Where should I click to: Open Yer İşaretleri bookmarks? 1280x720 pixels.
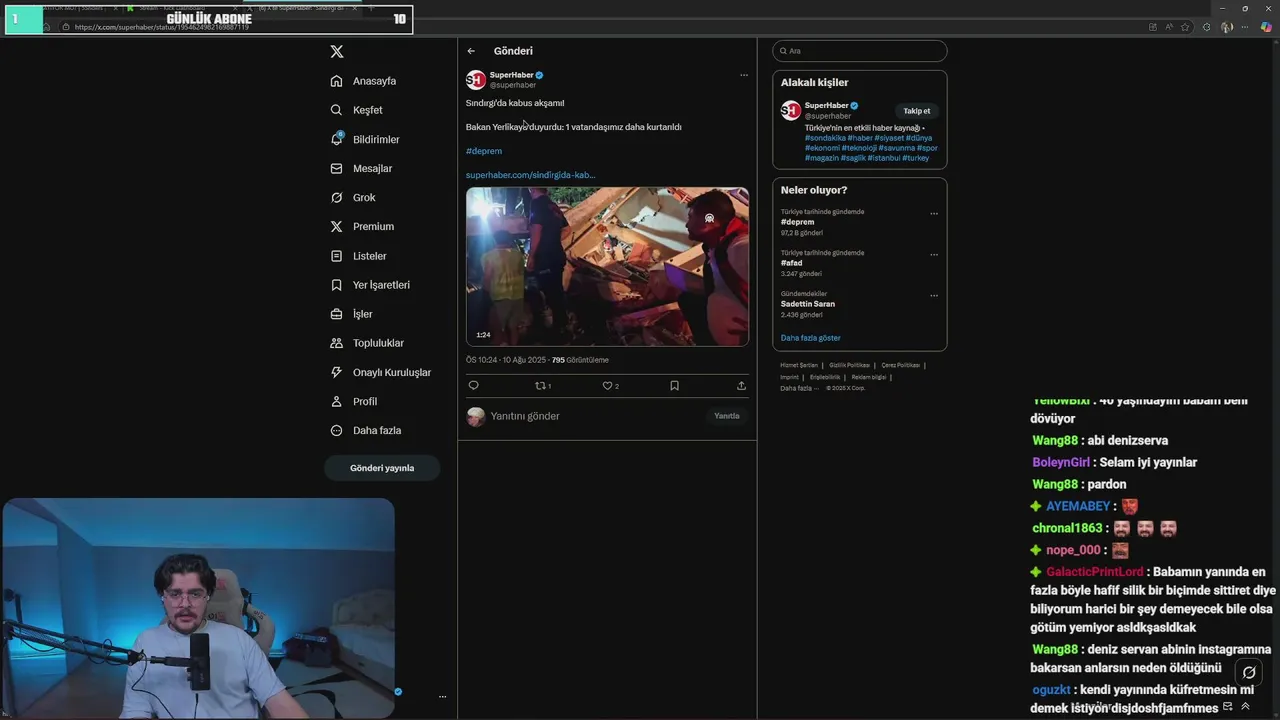[370, 285]
